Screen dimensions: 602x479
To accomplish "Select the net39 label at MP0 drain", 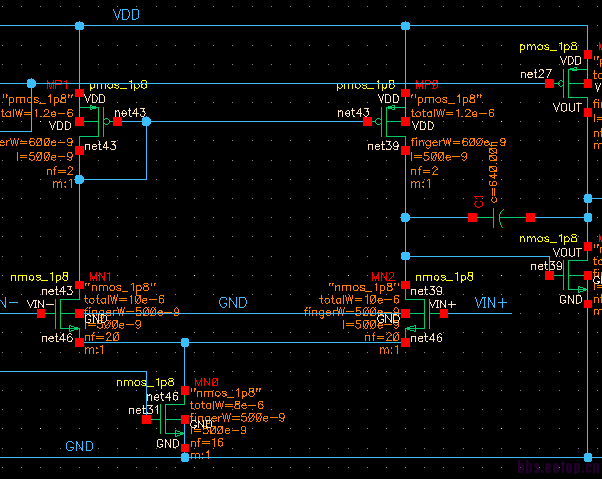I will pyautogui.click(x=383, y=146).
